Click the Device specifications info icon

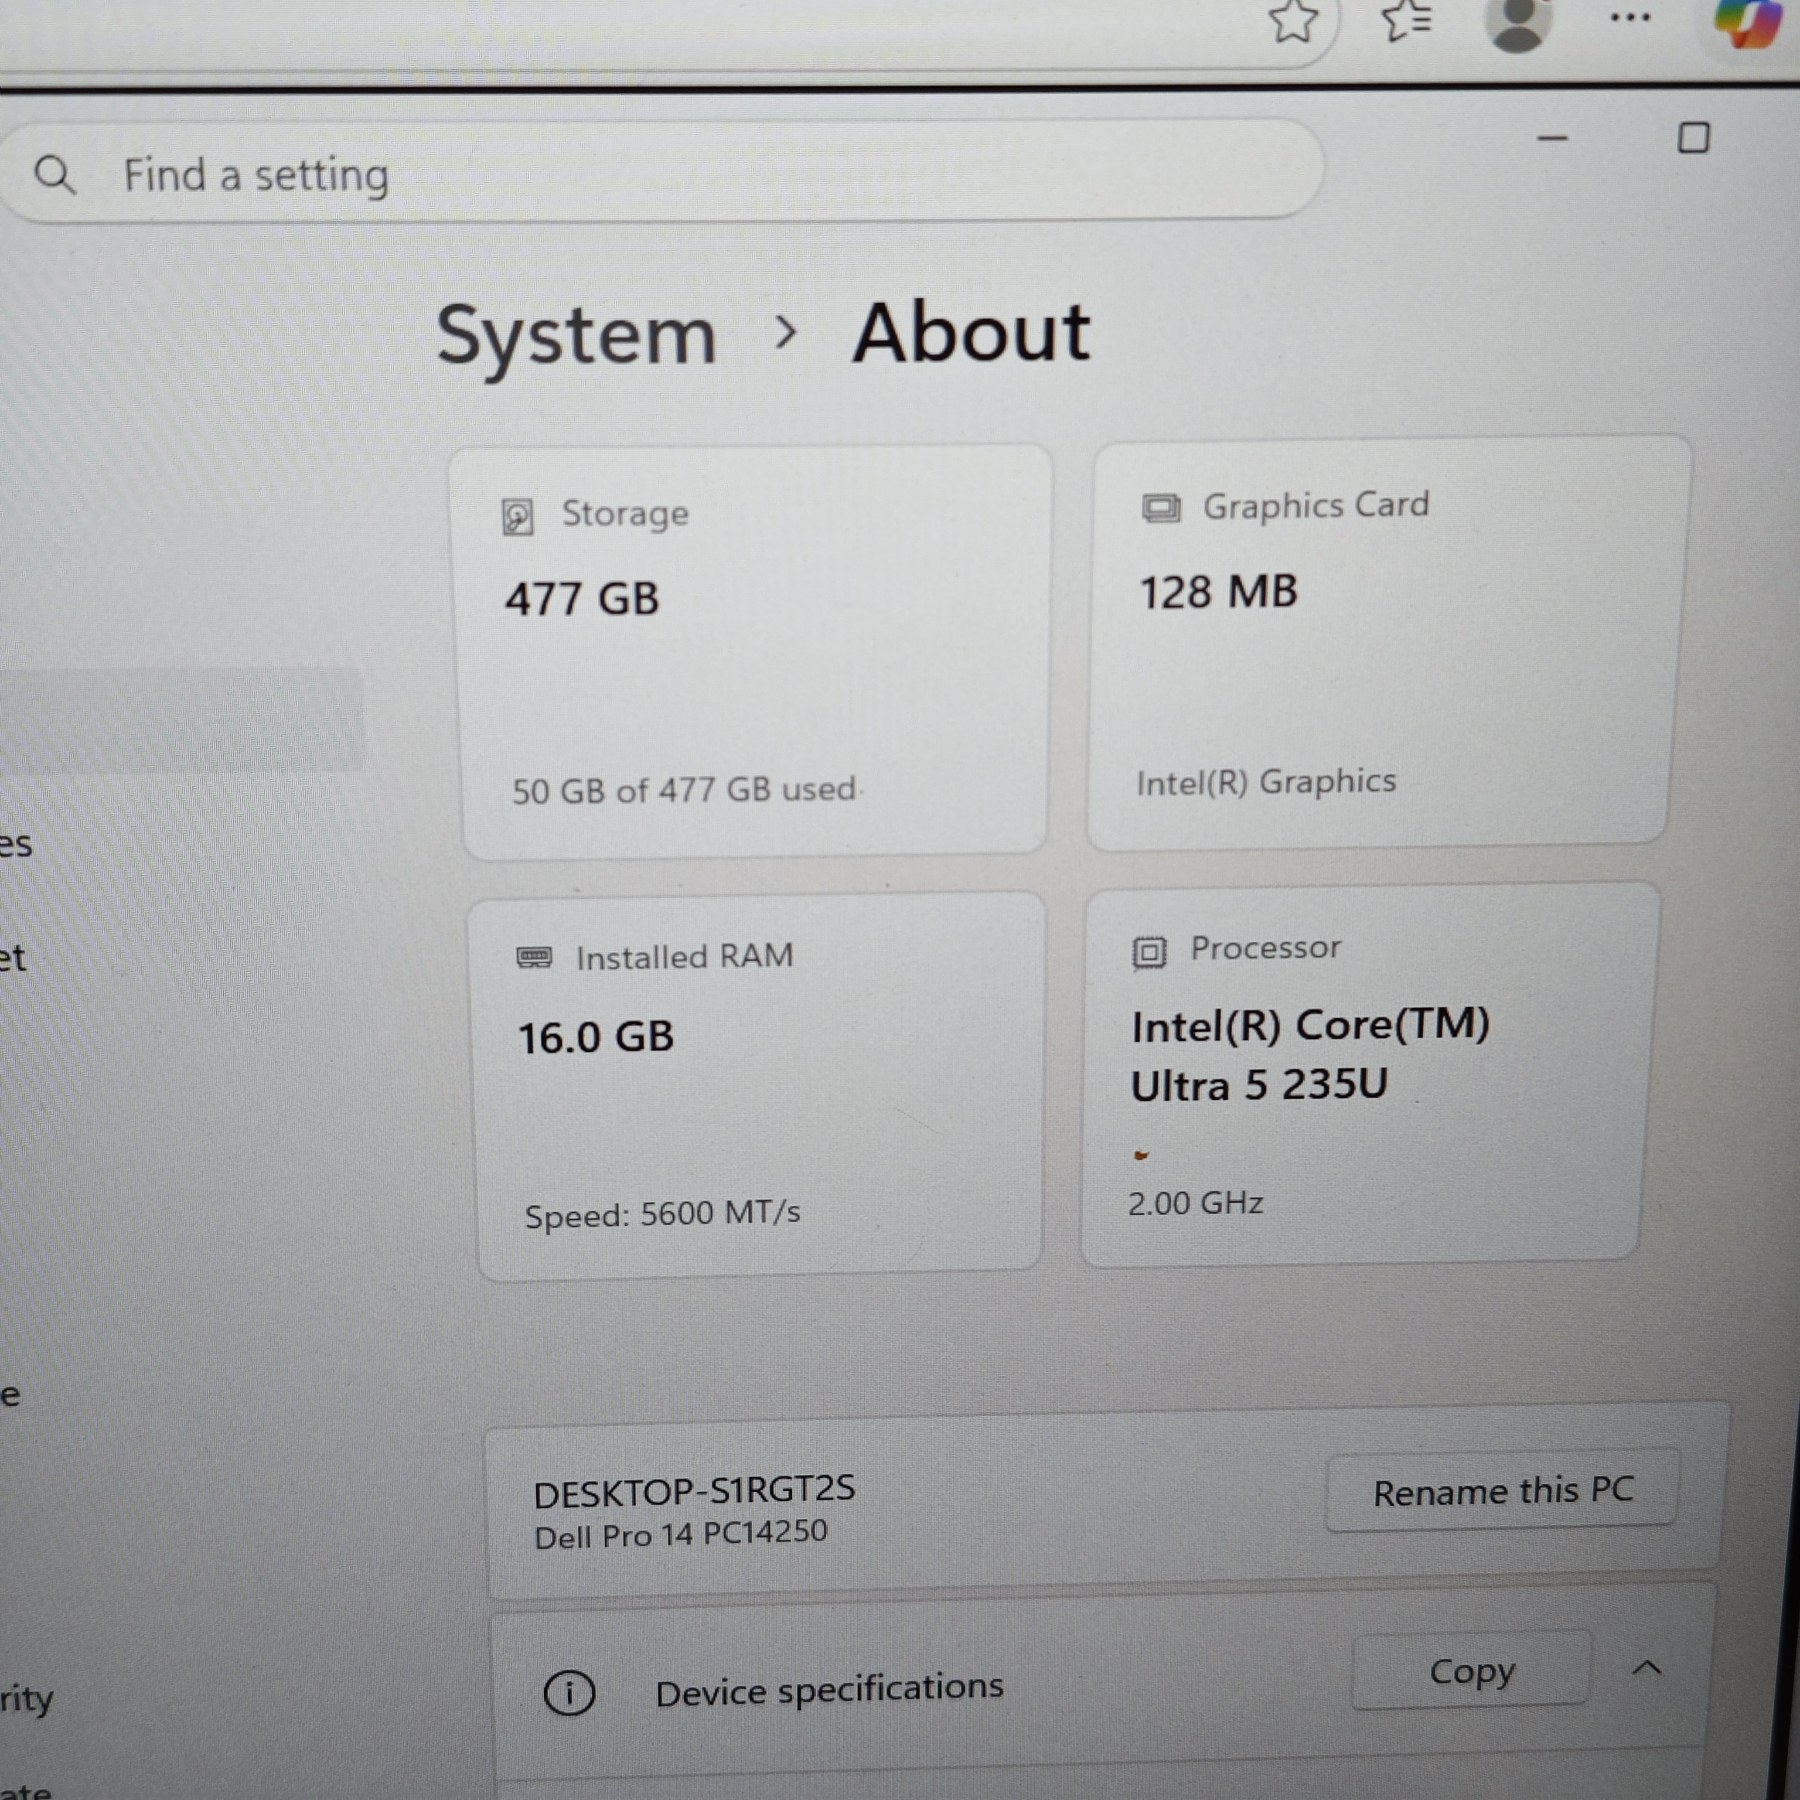pyautogui.click(x=569, y=1693)
